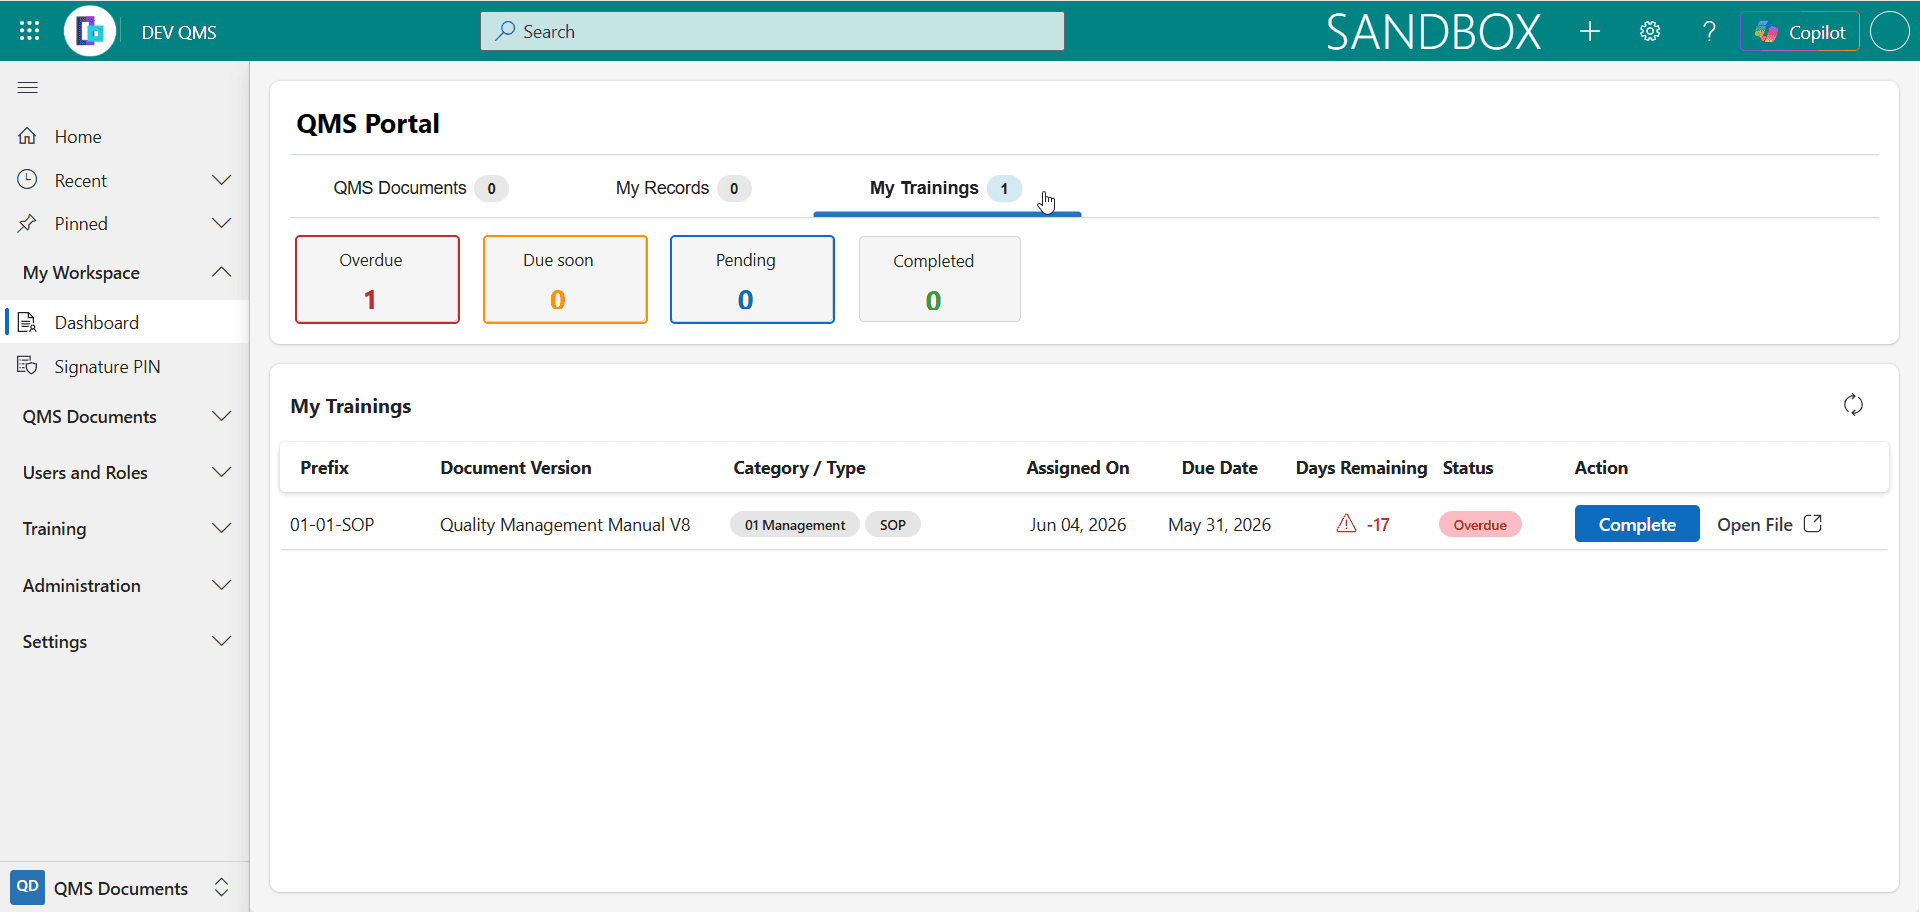The image size is (1920, 912).
Task: Refresh the My Trainings list
Action: click(1853, 405)
